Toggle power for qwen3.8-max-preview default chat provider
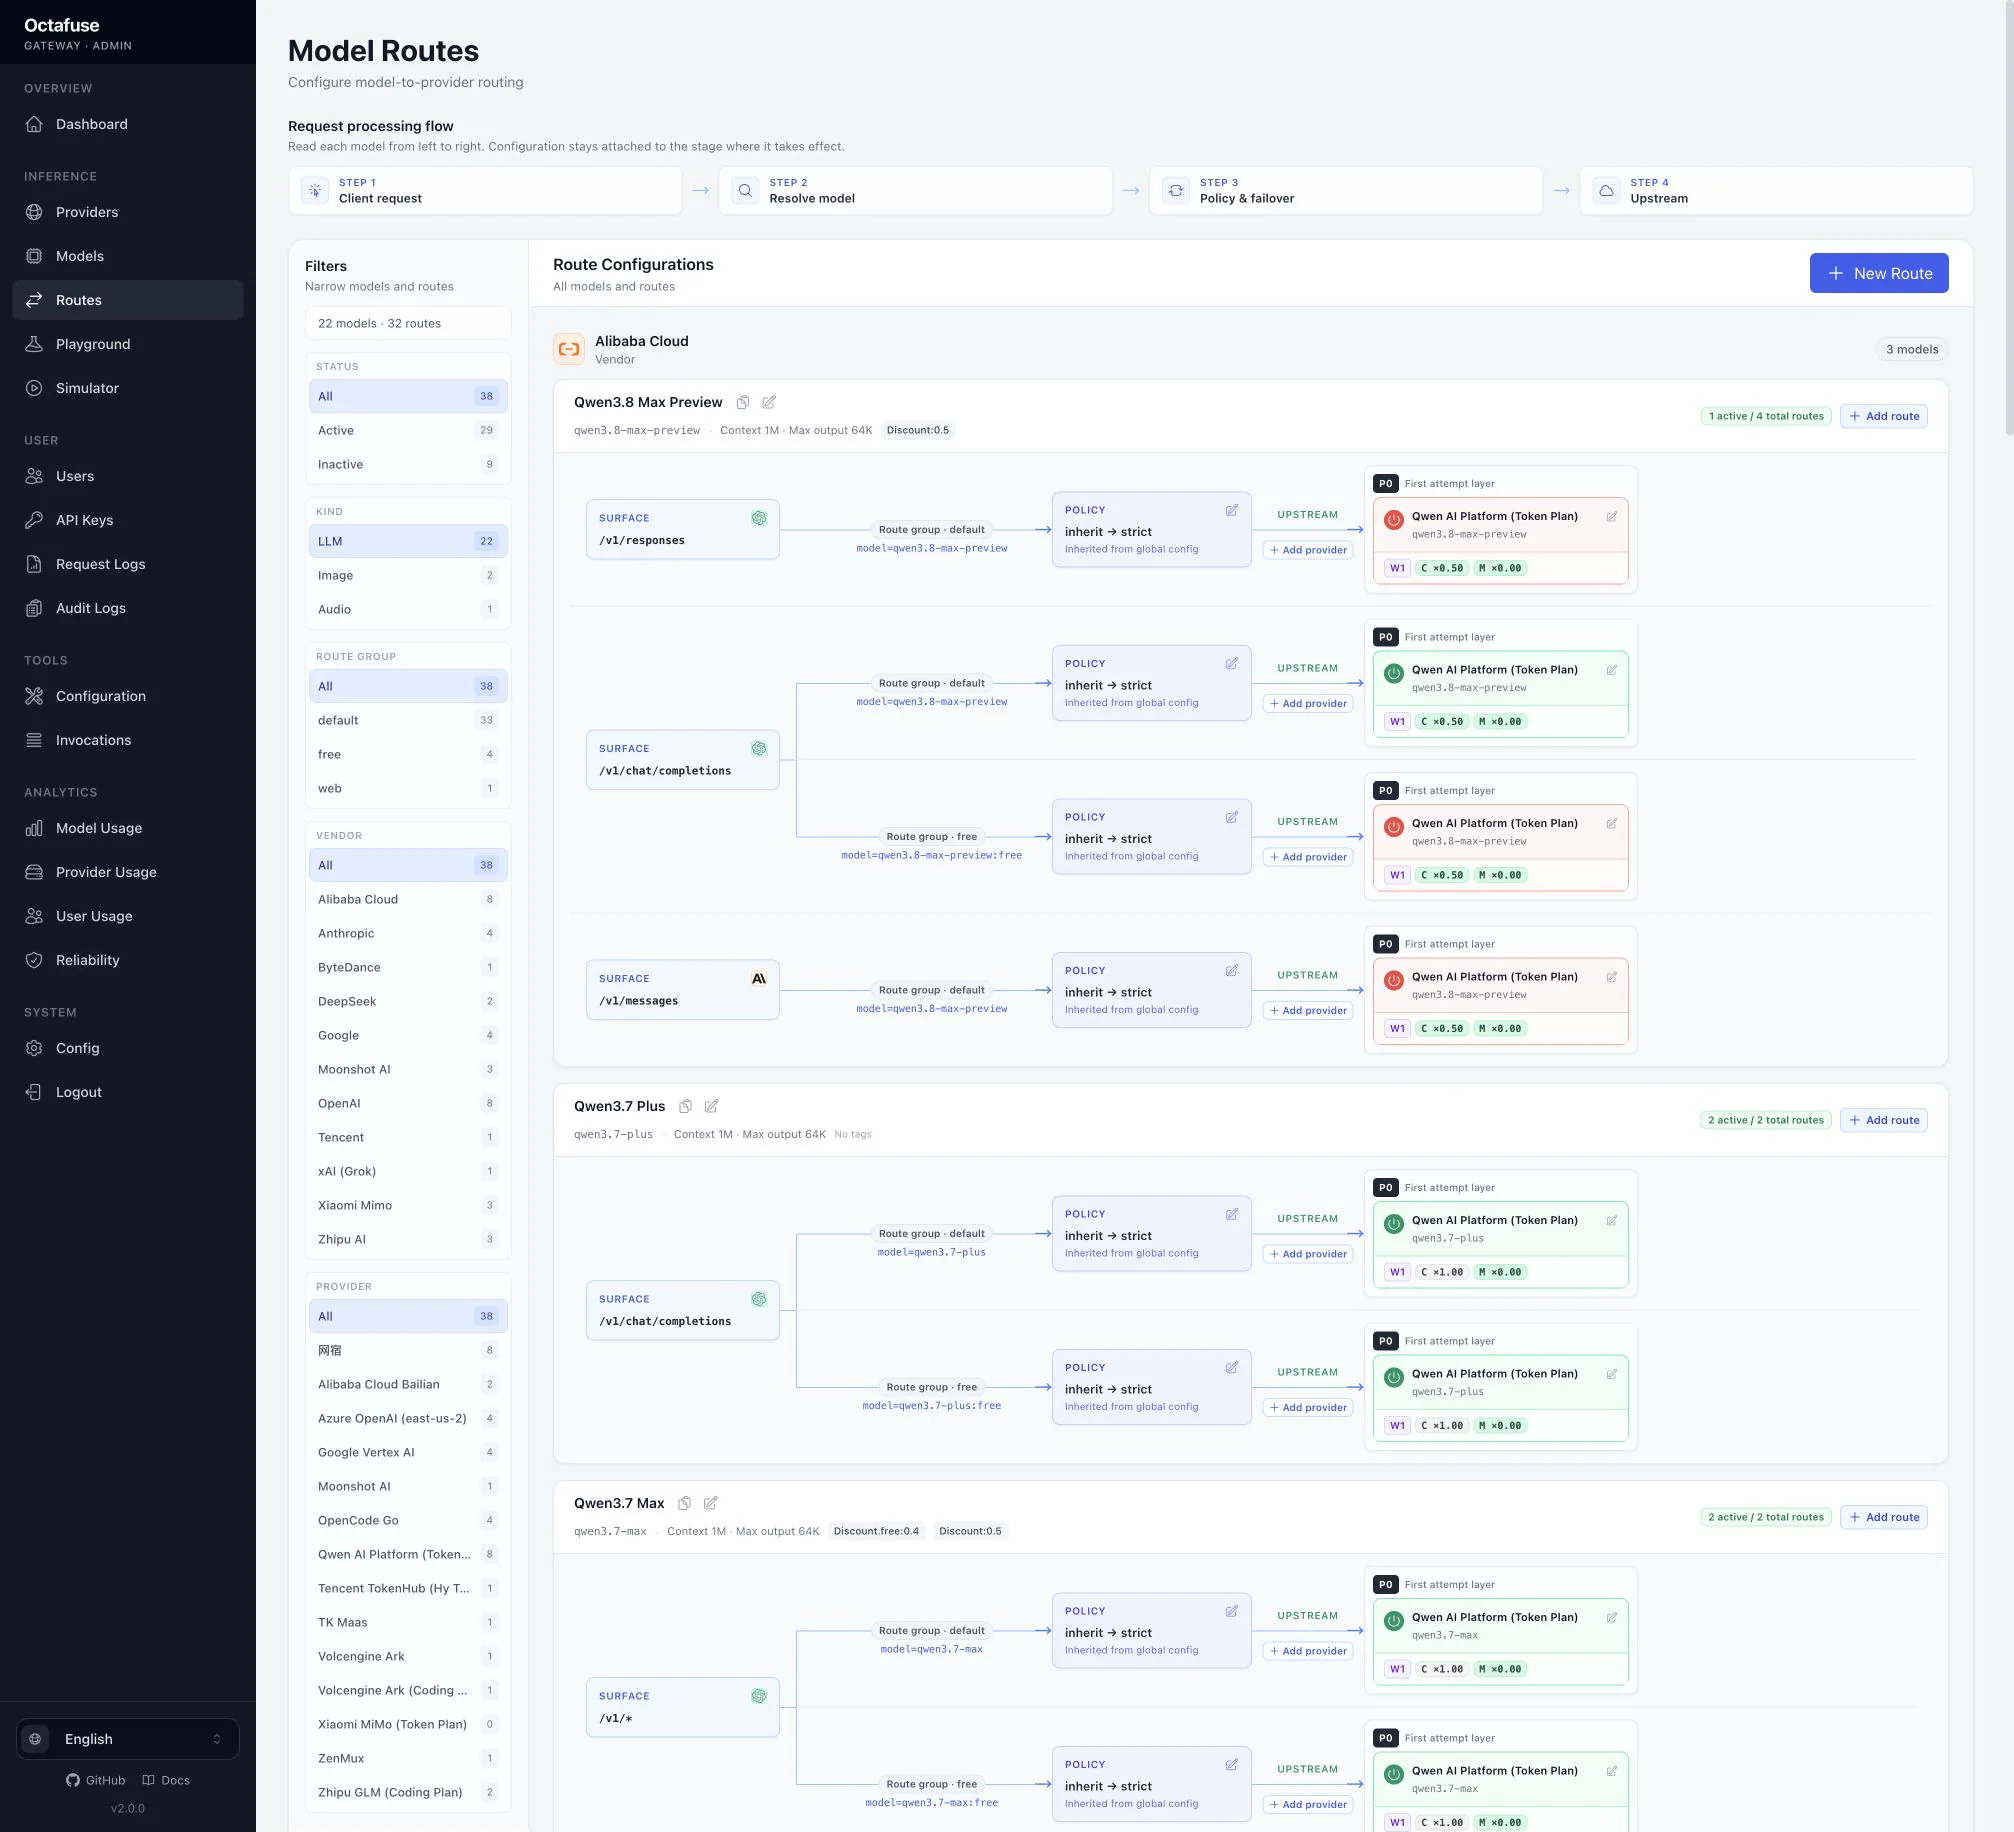This screenshot has width=2014, height=1832. point(1394,673)
